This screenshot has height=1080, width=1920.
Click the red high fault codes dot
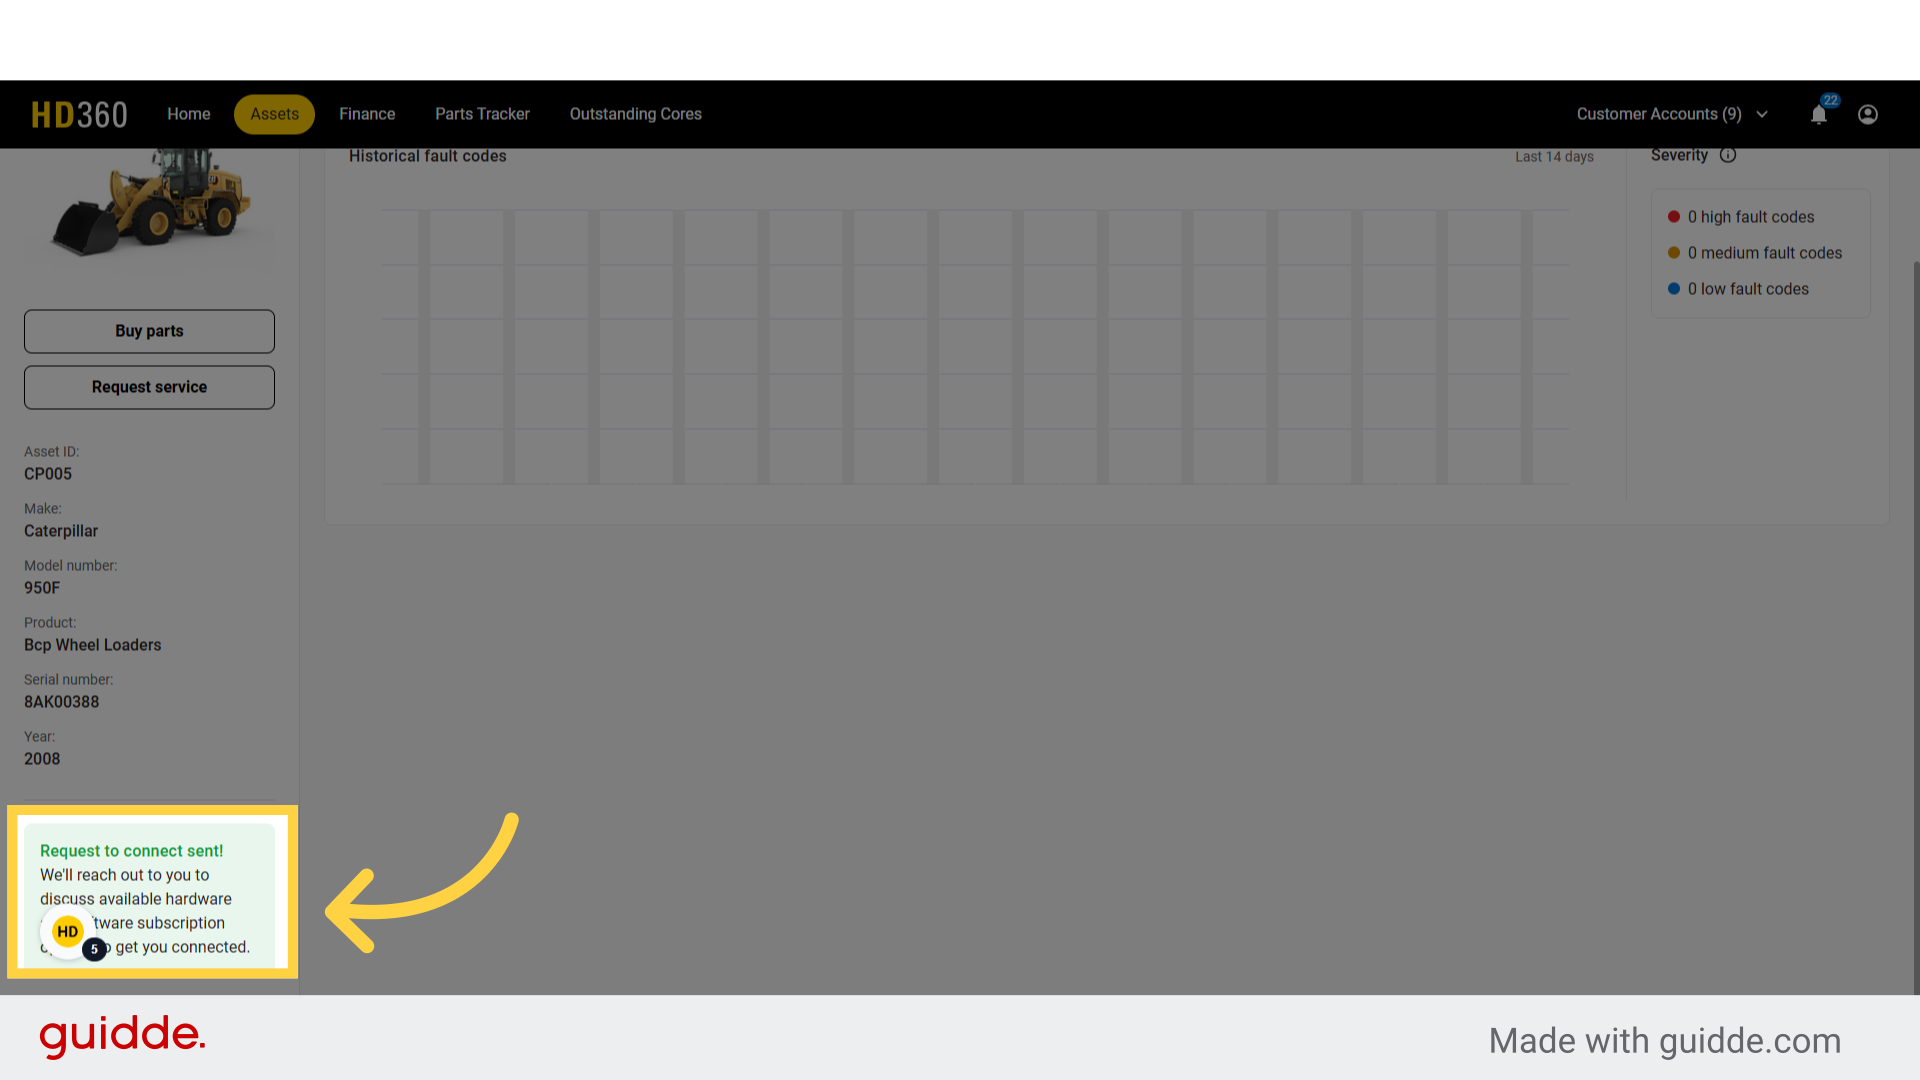pyautogui.click(x=1674, y=217)
